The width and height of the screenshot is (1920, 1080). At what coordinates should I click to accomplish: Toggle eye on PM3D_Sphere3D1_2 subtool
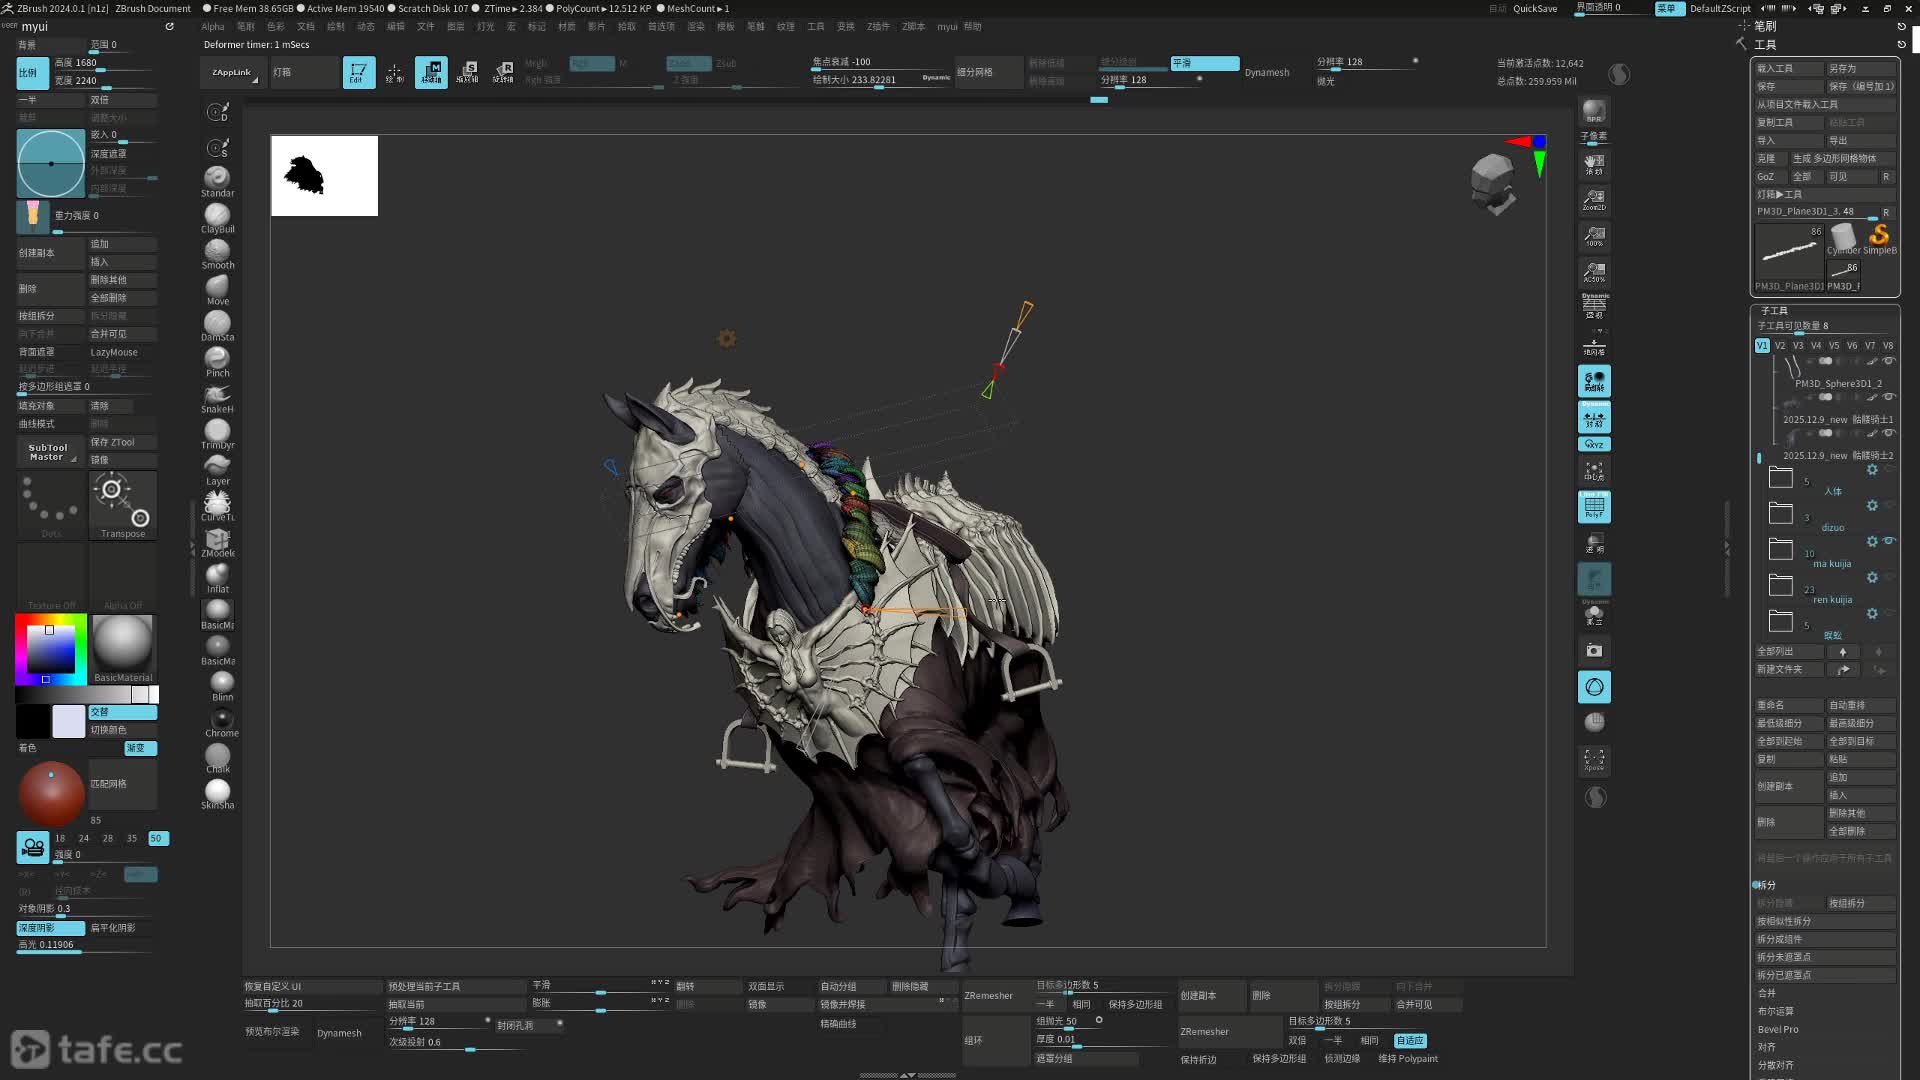(x=1889, y=361)
